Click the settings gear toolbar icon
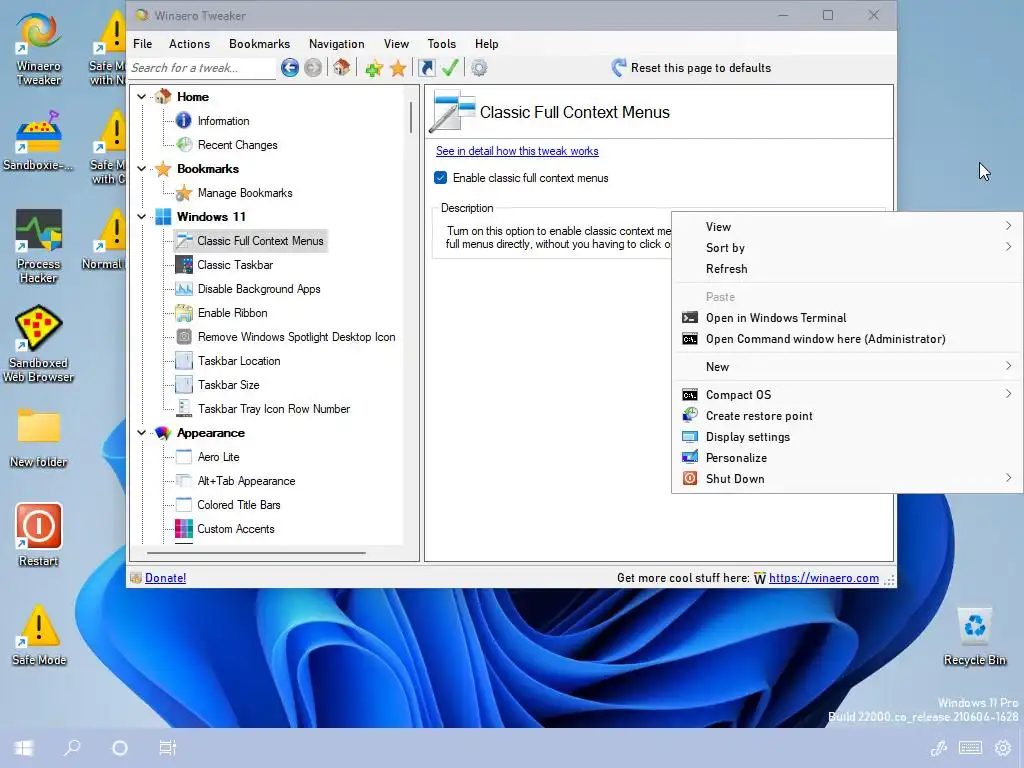Screen dimensions: 1024x768 click(x=479, y=68)
